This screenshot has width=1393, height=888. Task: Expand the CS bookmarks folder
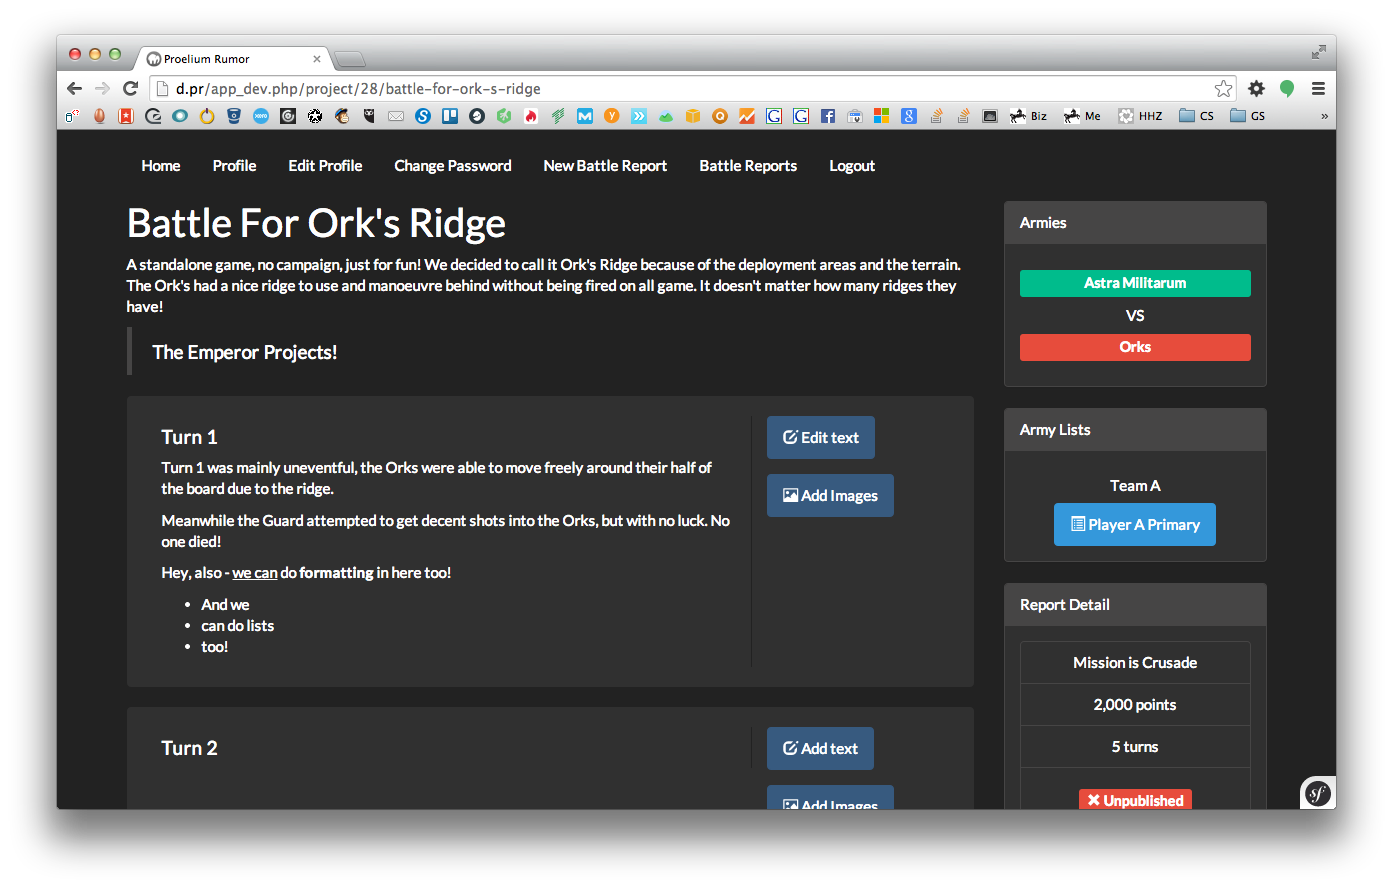(1196, 116)
